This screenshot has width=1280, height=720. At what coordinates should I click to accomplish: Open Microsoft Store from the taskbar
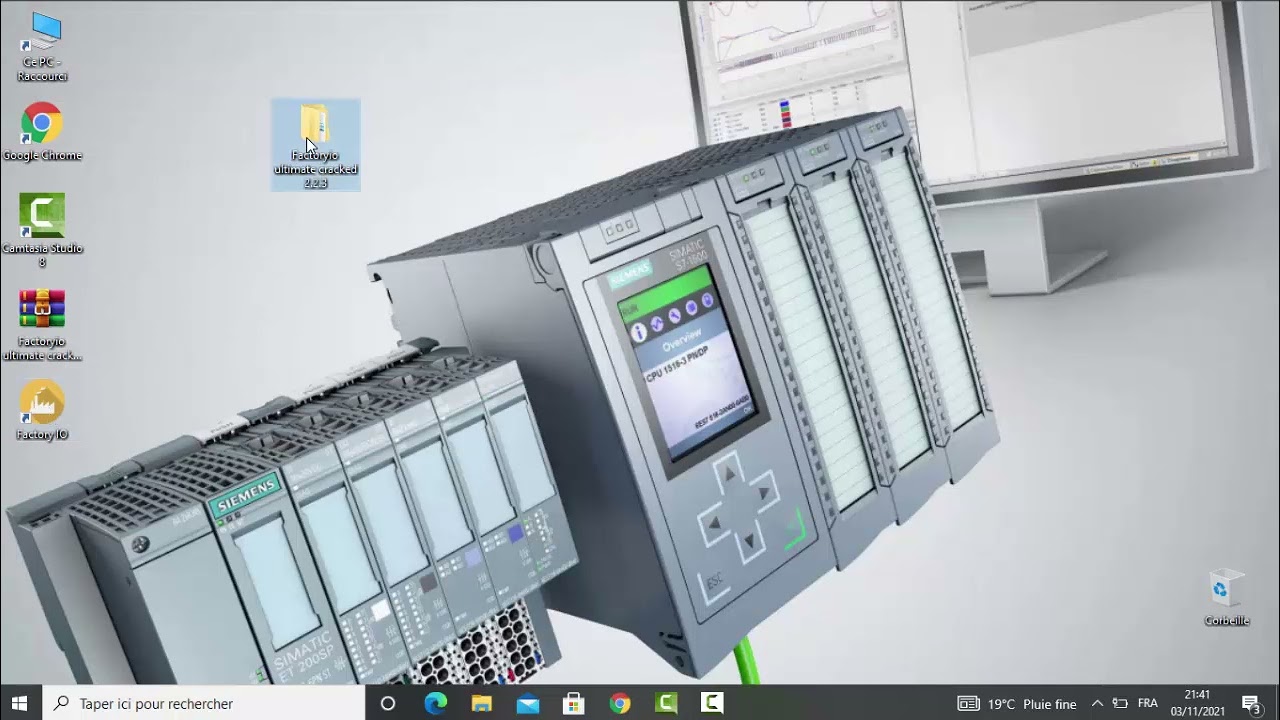573,704
